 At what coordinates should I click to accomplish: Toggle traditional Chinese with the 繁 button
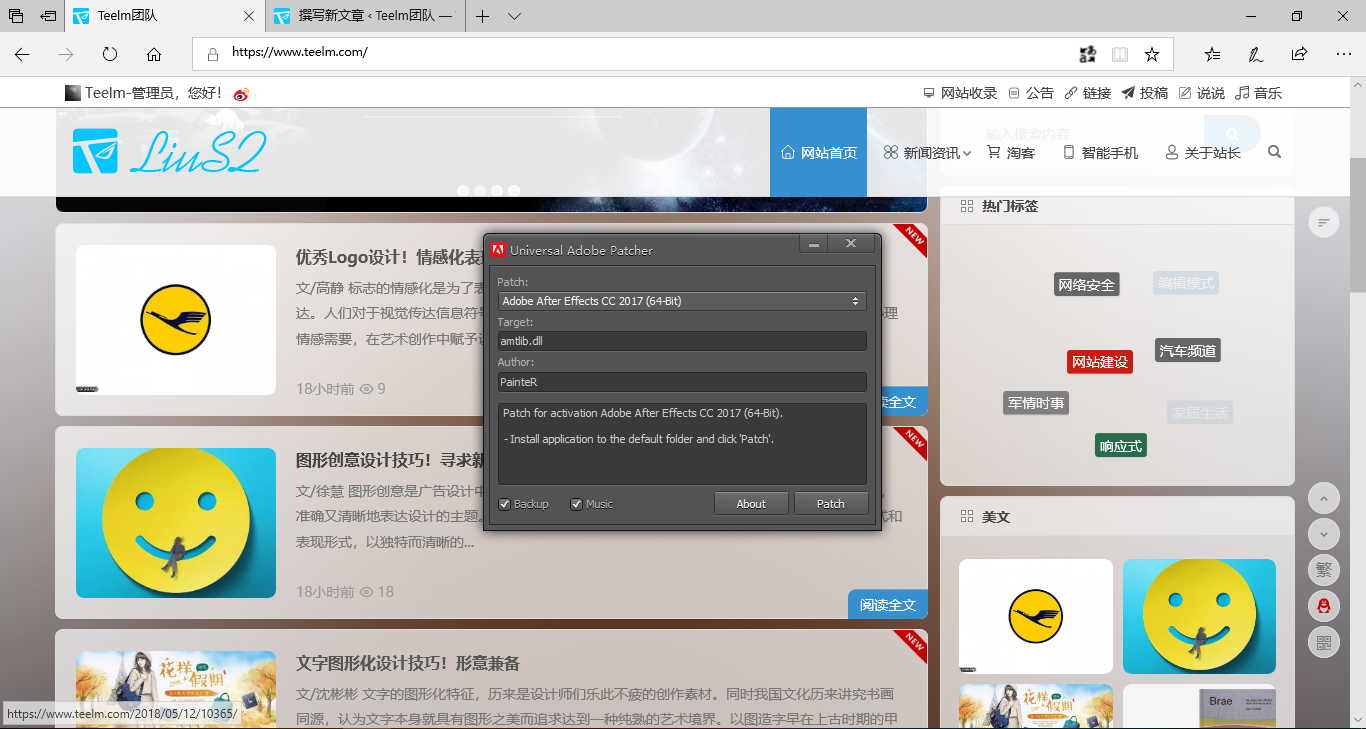click(x=1323, y=570)
